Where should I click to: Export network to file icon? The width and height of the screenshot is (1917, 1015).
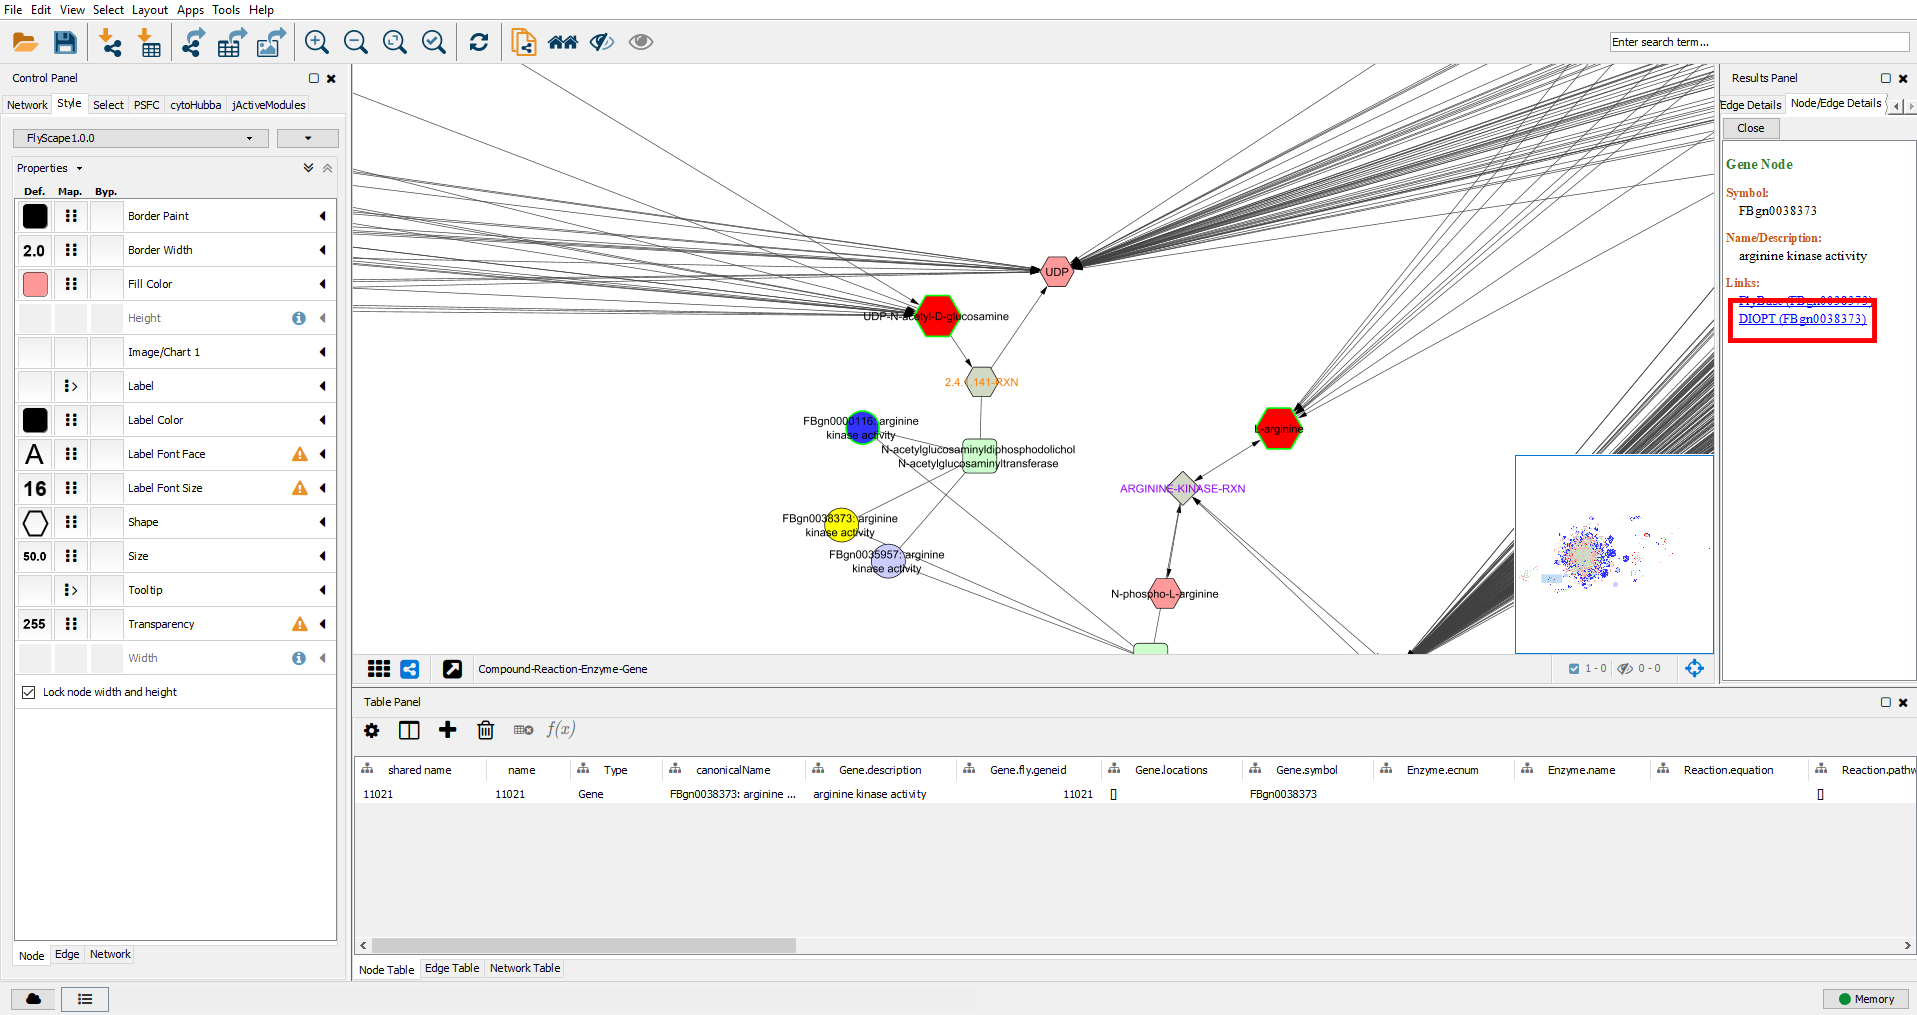point(193,42)
